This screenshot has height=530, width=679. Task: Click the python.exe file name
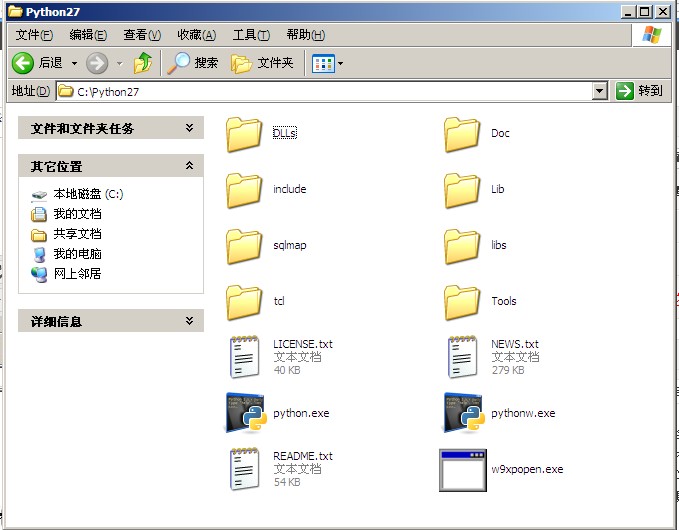[301, 413]
